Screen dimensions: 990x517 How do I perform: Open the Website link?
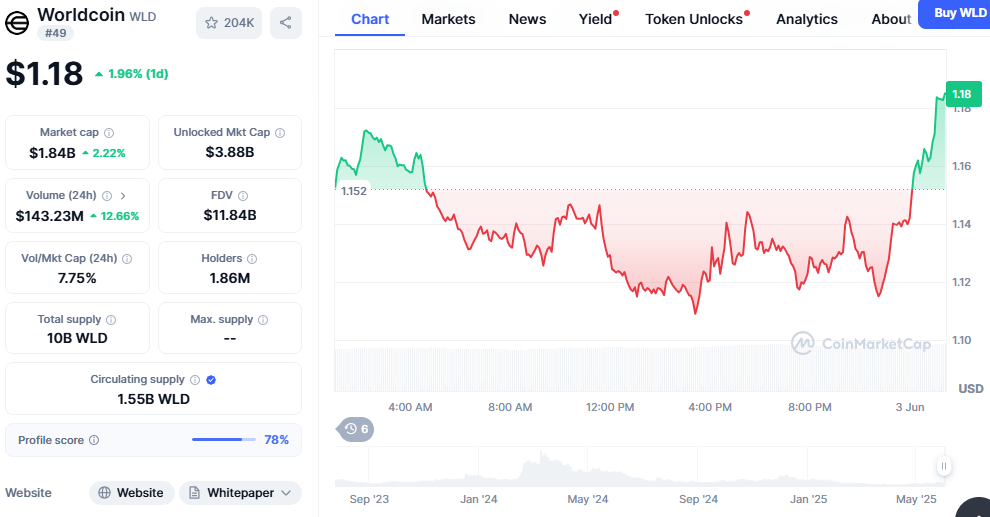coord(131,492)
